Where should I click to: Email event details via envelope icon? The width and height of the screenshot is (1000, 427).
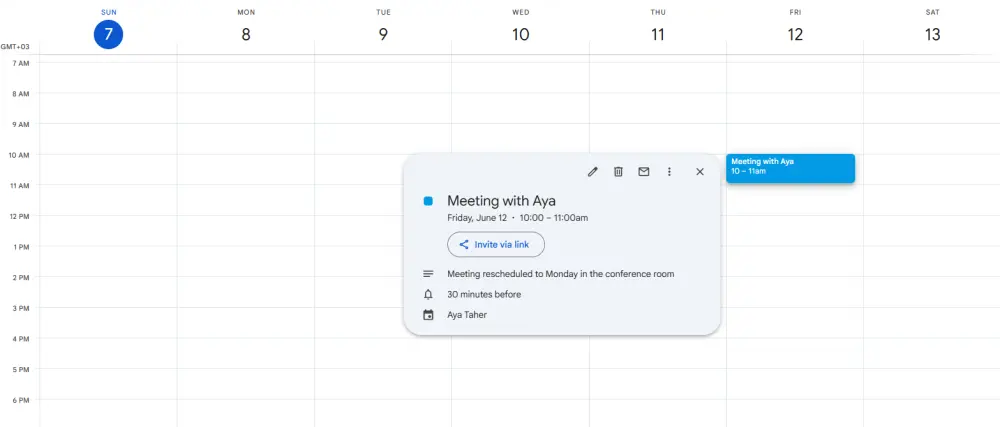[643, 171]
